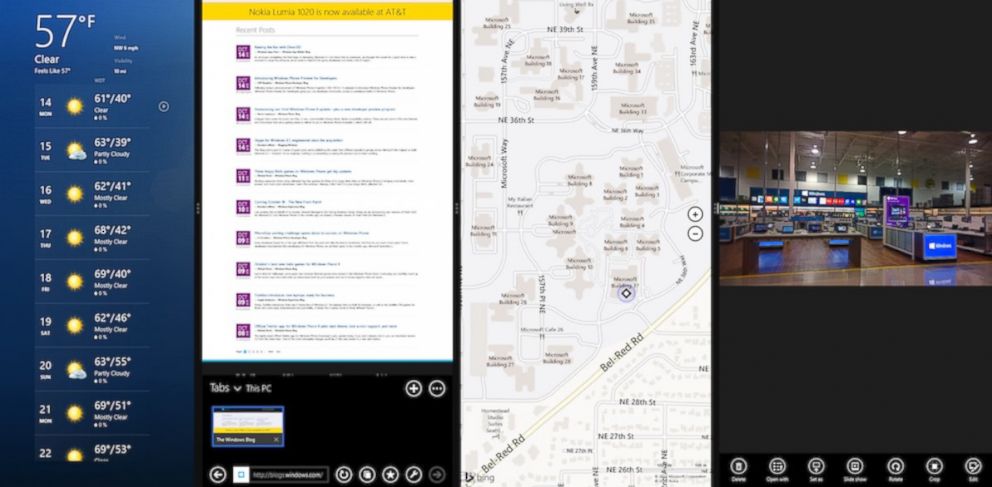
Task: Select The Windows Blog tab thumbnail
Action: [248, 426]
